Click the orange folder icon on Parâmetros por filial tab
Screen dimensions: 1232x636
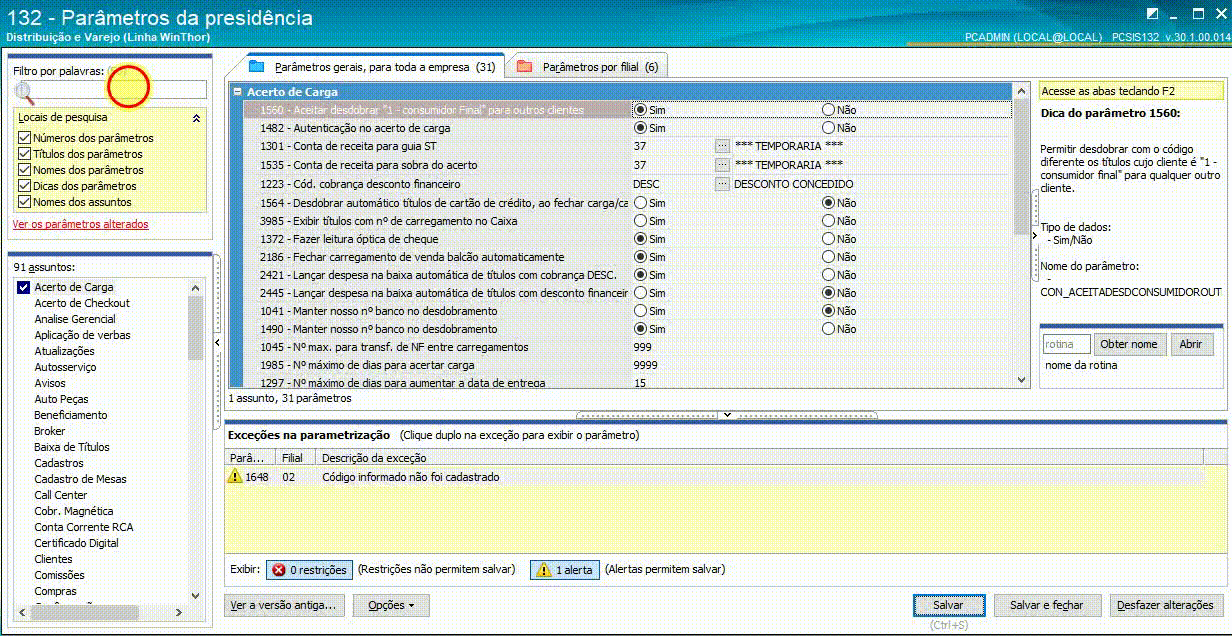click(x=524, y=67)
